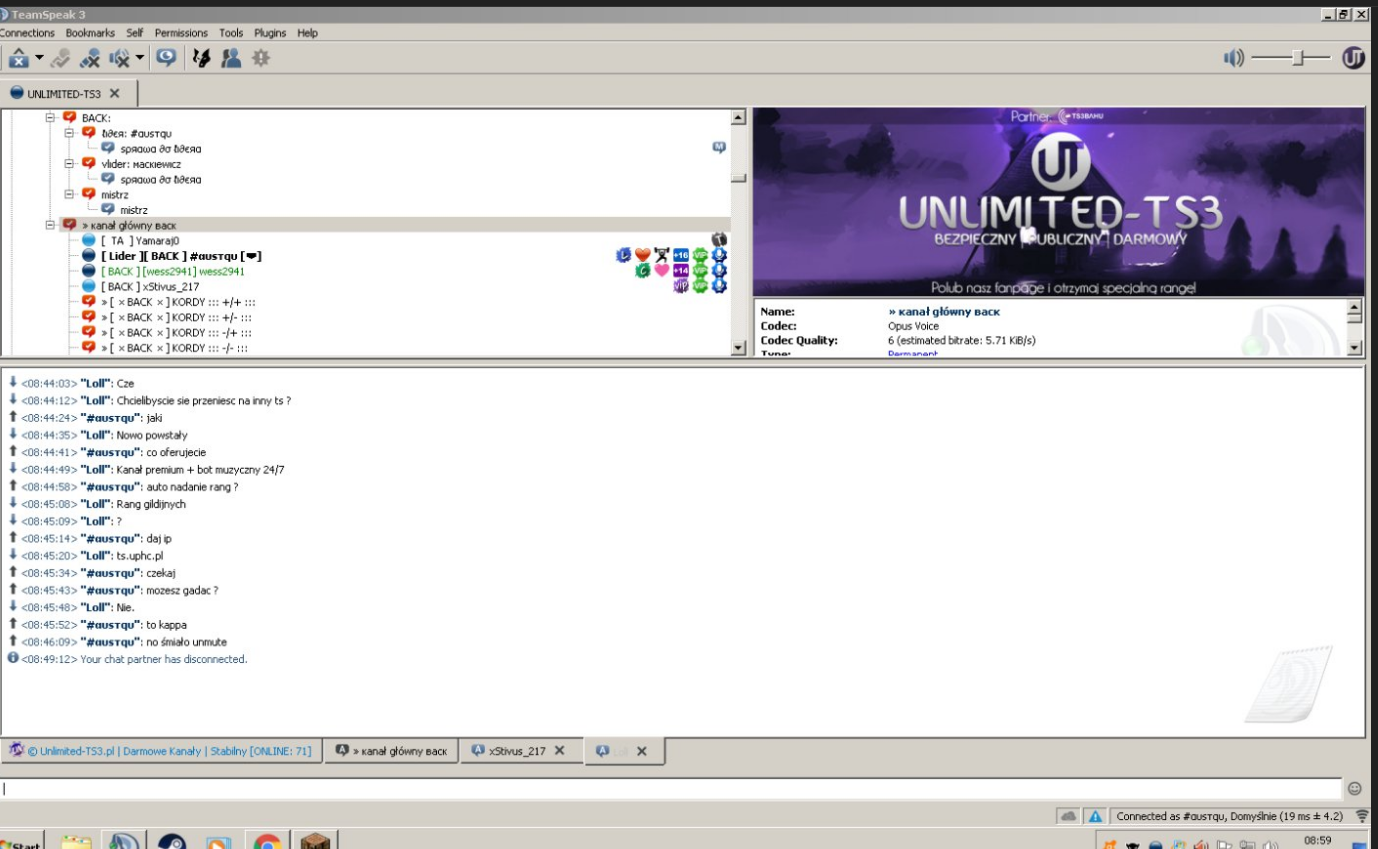Image resolution: width=1378 pixels, height=849 pixels.
Task: Click the cloud icon in the status bar
Action: 1068,816
